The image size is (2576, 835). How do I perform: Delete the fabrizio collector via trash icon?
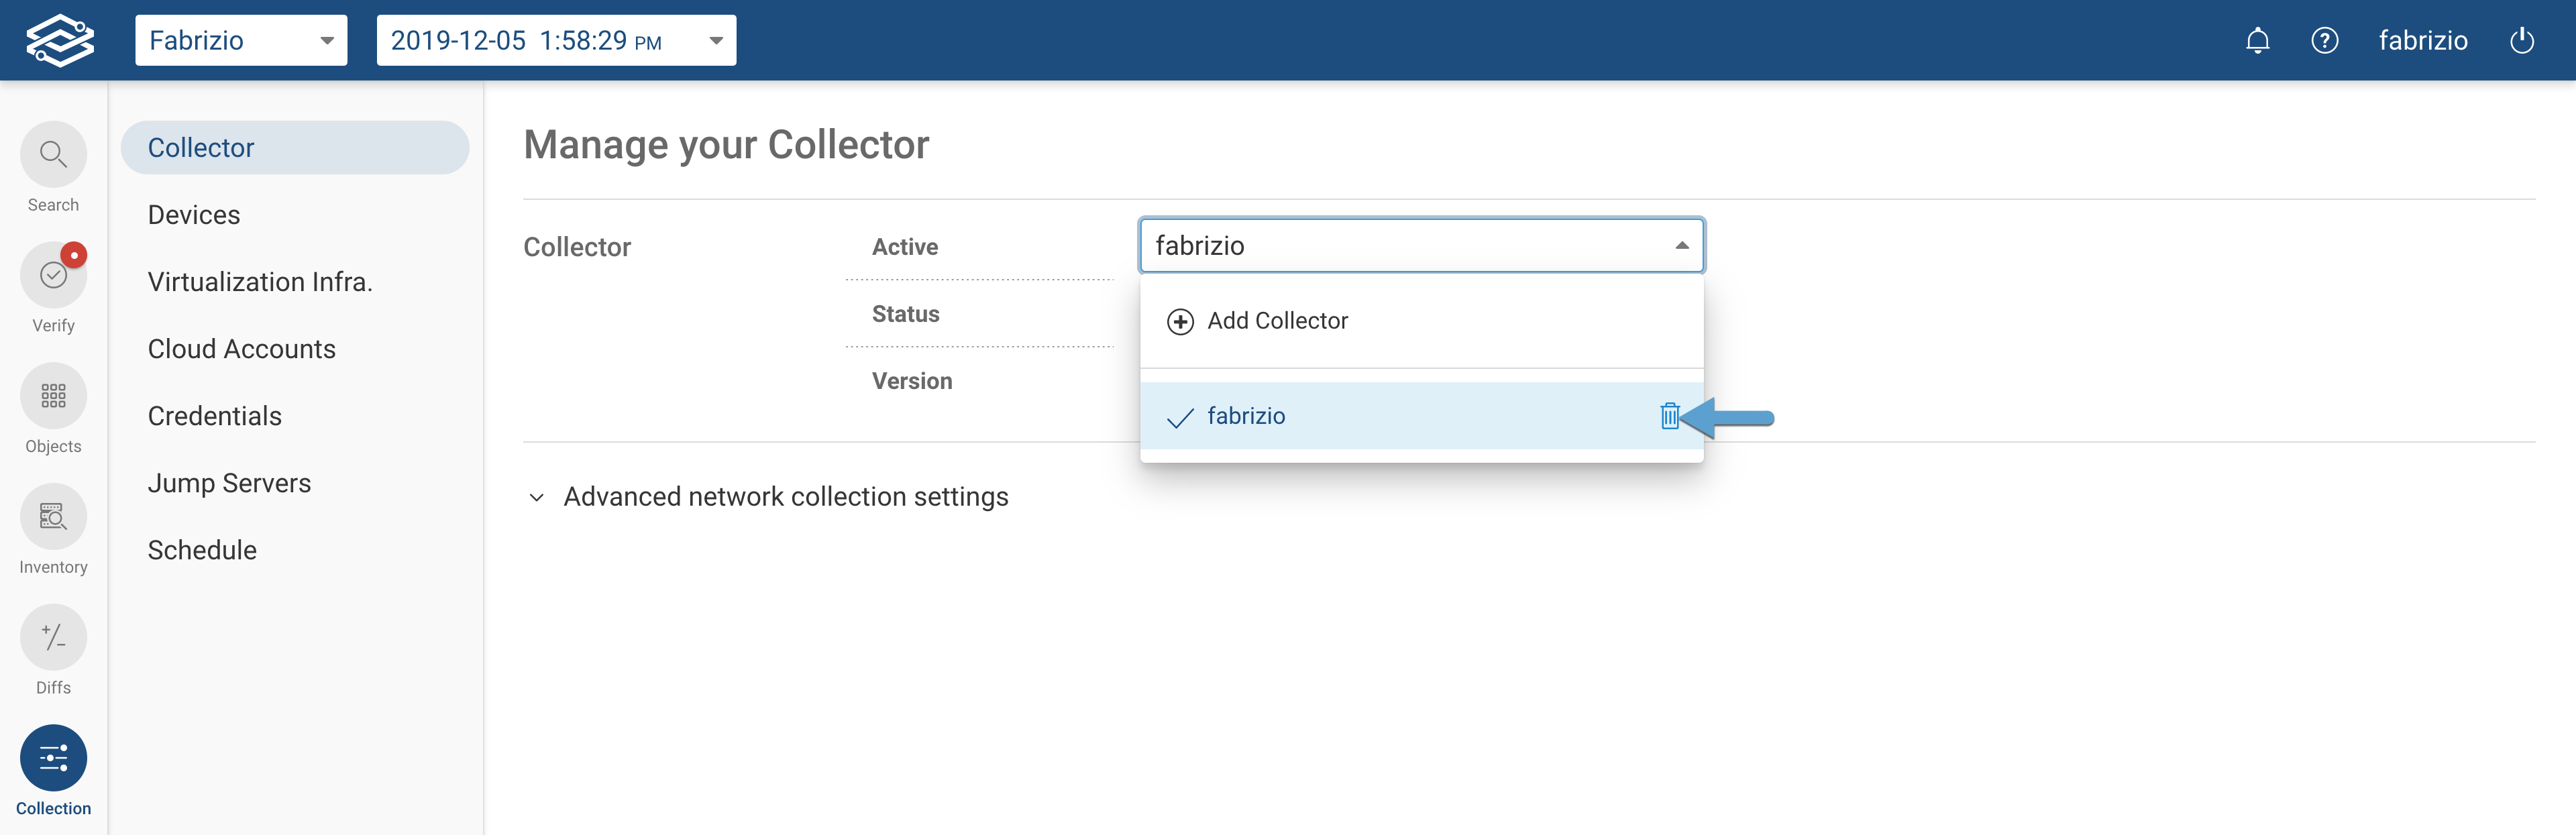pyautogui.click(x=1671, y=416)
